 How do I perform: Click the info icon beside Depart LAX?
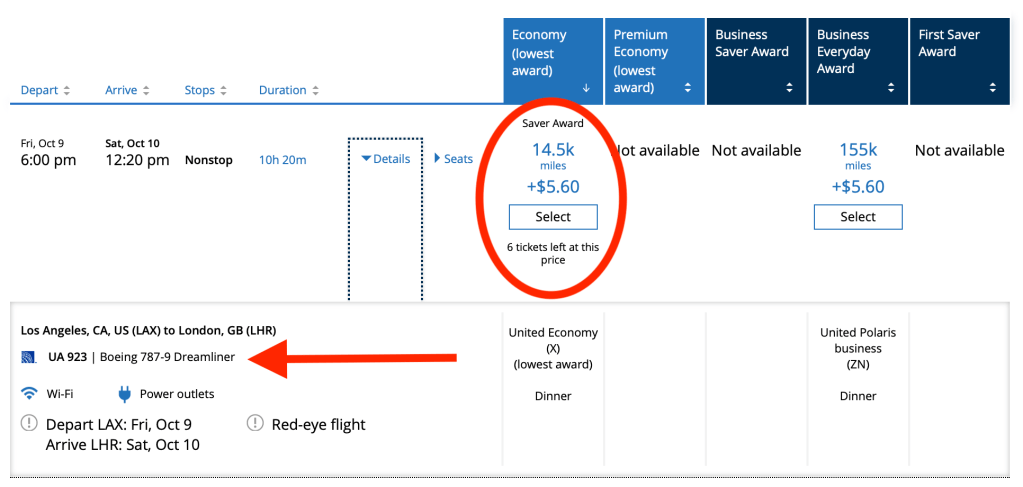pos(29,424)
